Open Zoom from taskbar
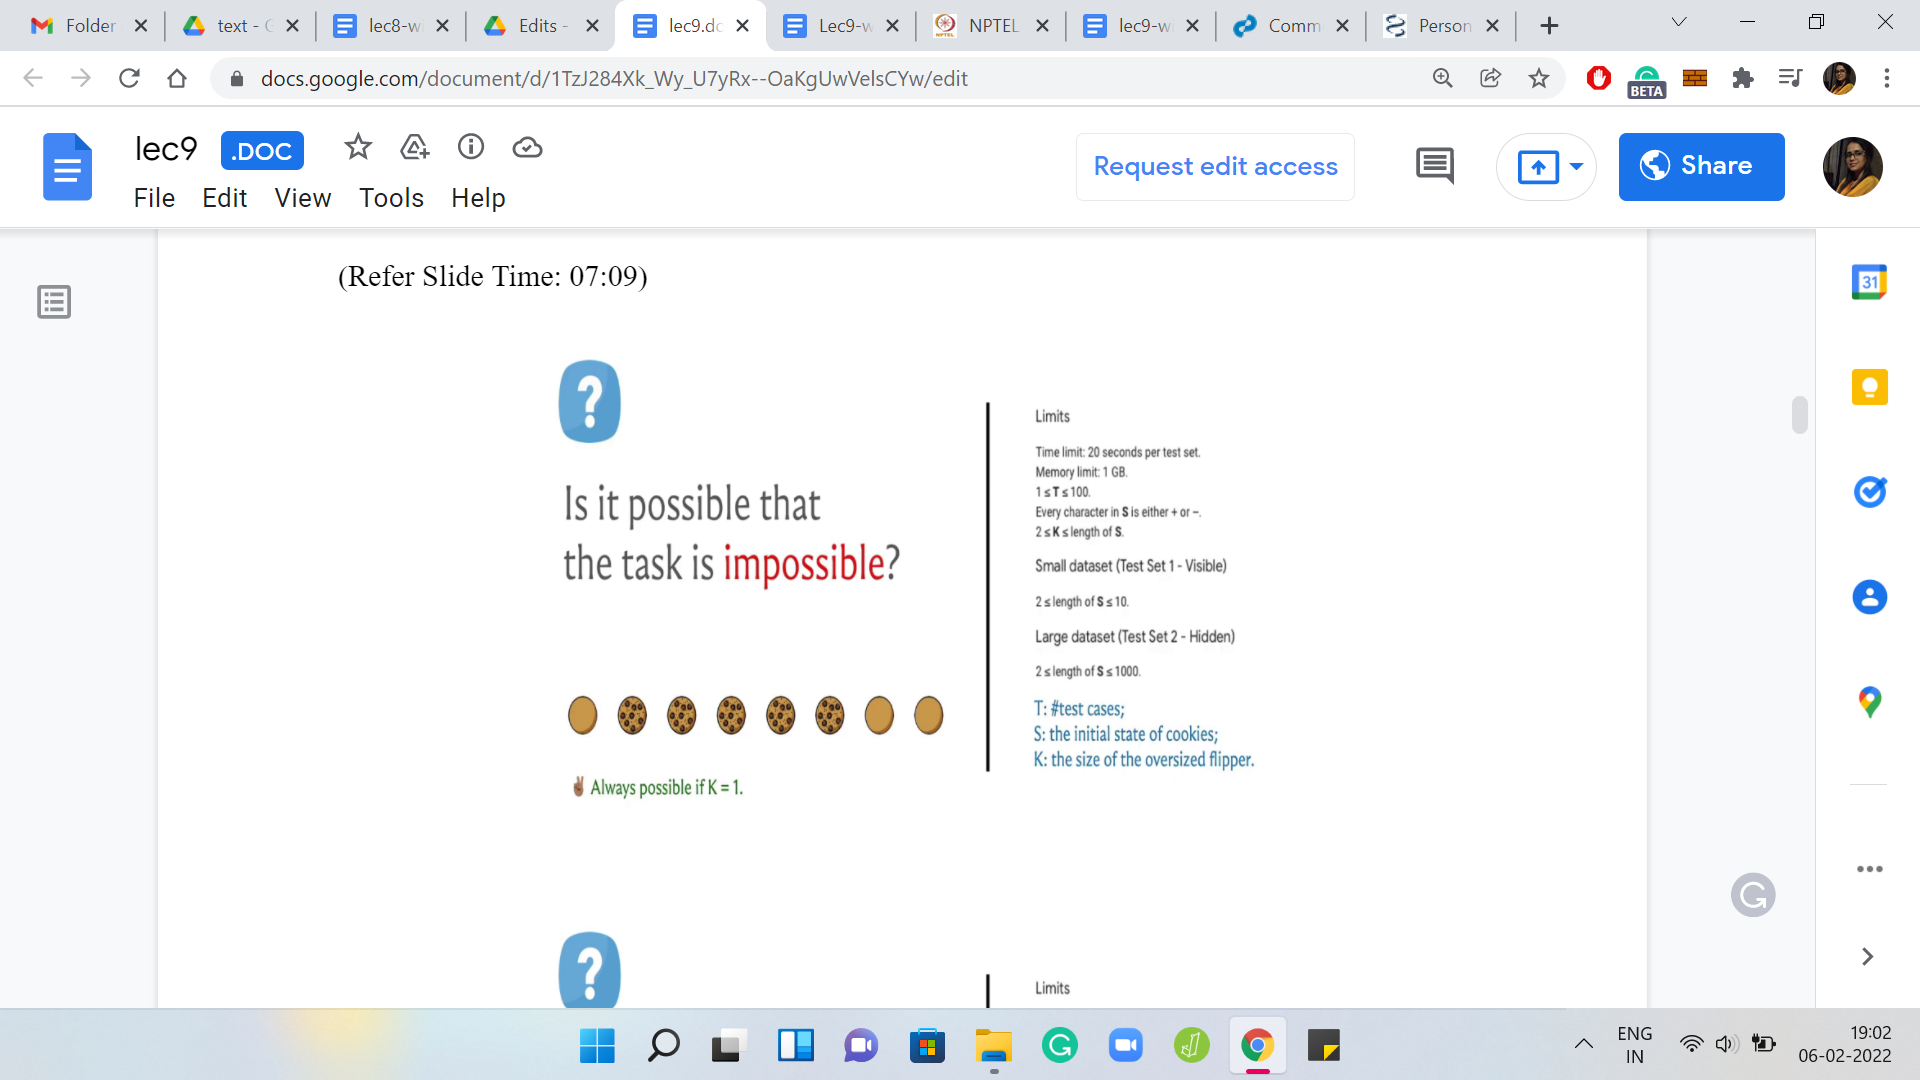The width and height of the screenshot is (1920, 1080). point(1125,1046)
